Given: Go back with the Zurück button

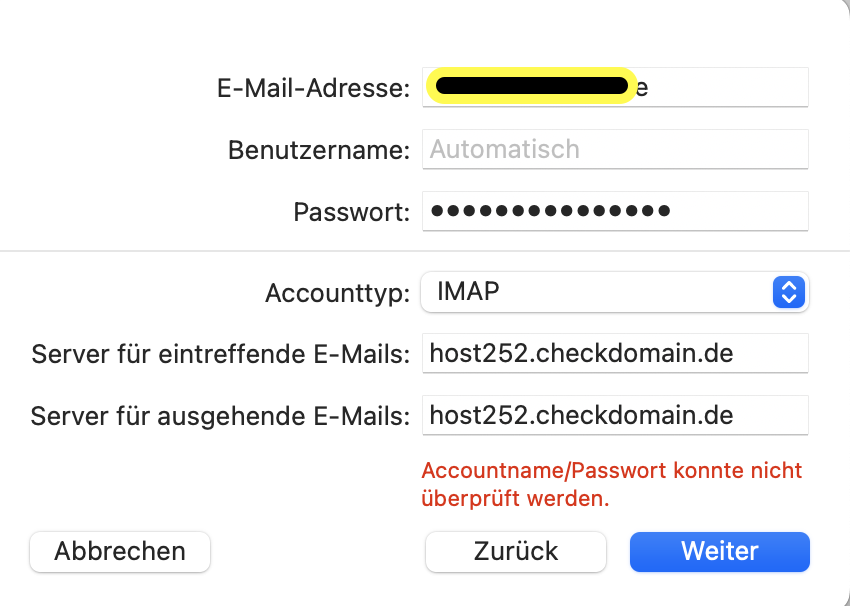Looking at the screenshot, I should (x=516, y=551).
